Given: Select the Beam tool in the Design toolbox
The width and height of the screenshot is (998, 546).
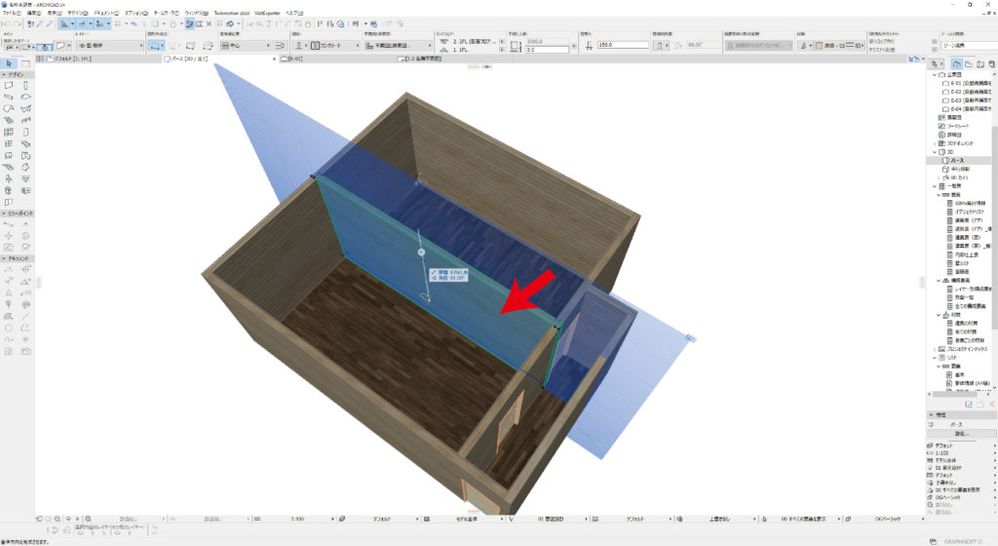Looking at the screenshot, I should point(9,97).
